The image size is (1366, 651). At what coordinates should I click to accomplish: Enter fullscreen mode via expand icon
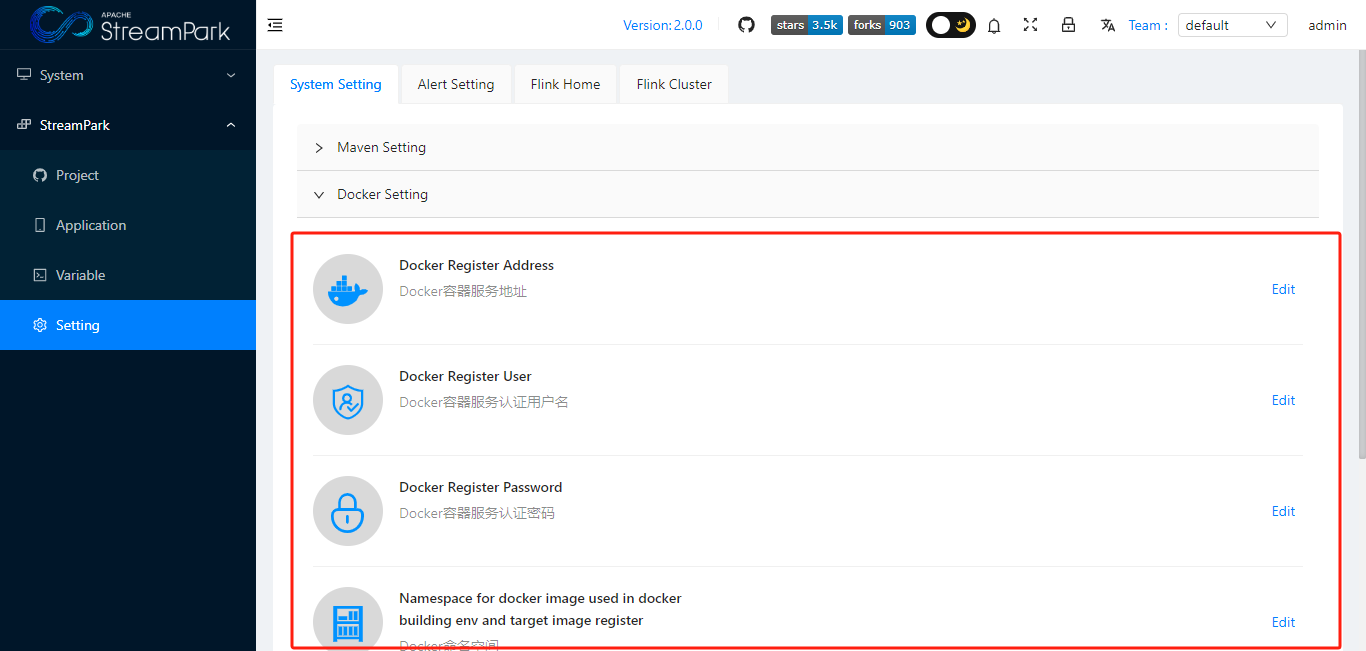coord(1031,25)
